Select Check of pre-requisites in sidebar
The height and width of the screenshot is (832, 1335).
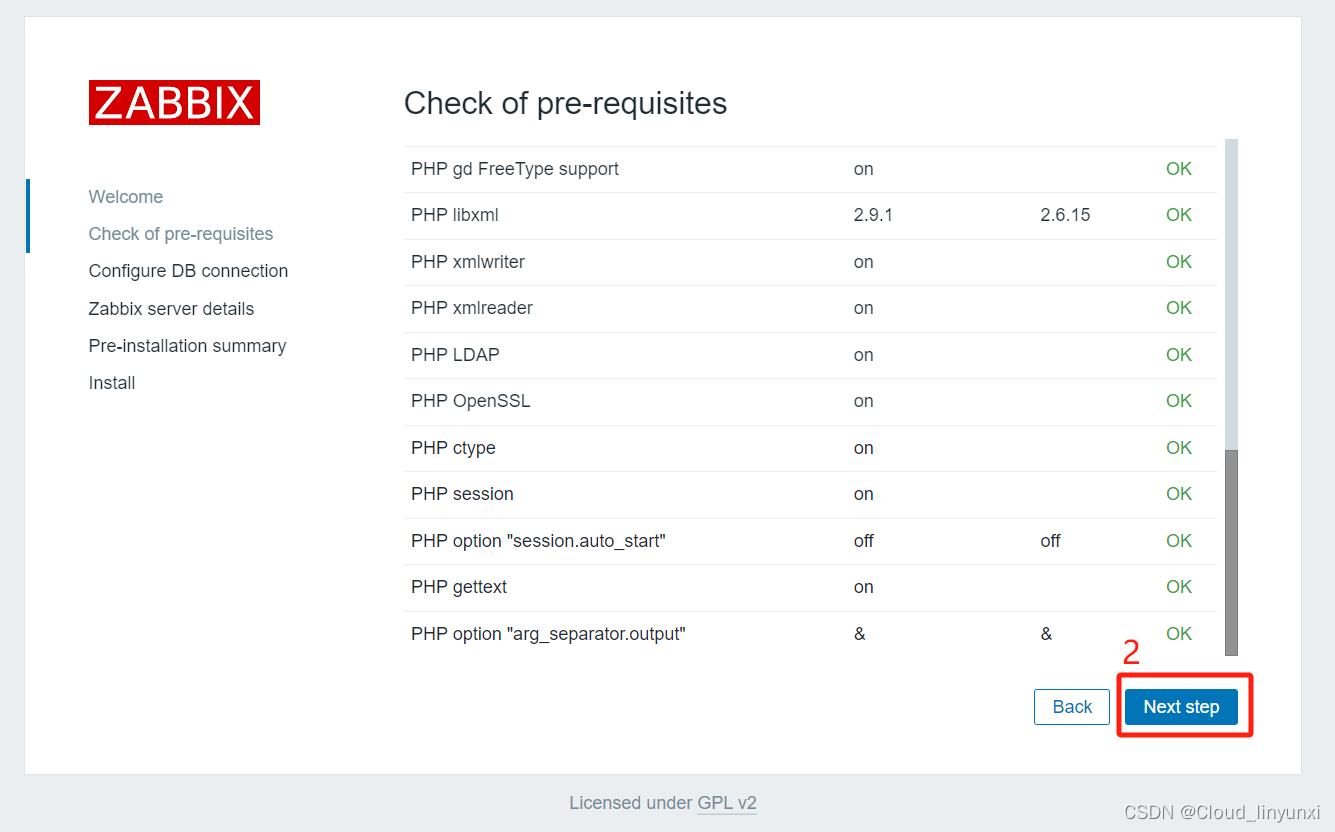pyautogui.click(x=181, y=234)
